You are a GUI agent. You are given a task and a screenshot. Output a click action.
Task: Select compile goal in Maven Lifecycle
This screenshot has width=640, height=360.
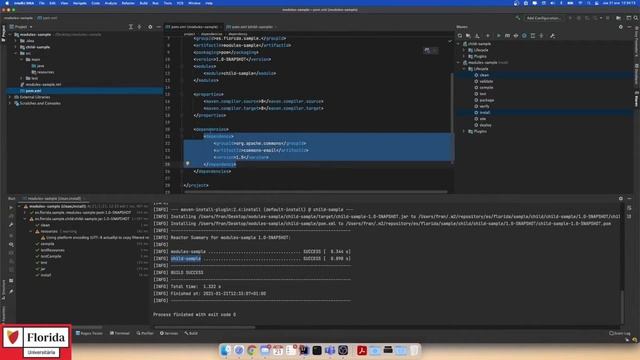click(x=486, y=88)
